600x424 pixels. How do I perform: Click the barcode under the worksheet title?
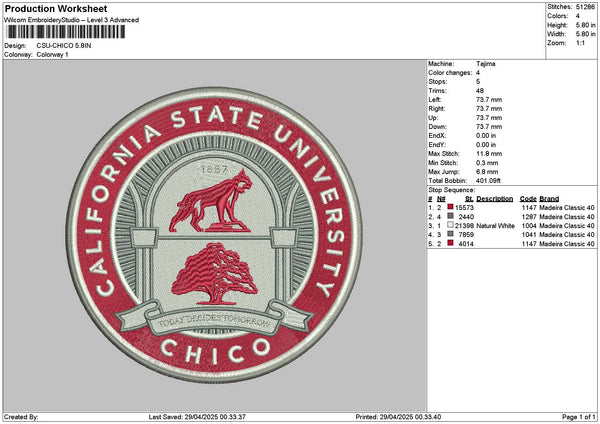pos(66,32)
